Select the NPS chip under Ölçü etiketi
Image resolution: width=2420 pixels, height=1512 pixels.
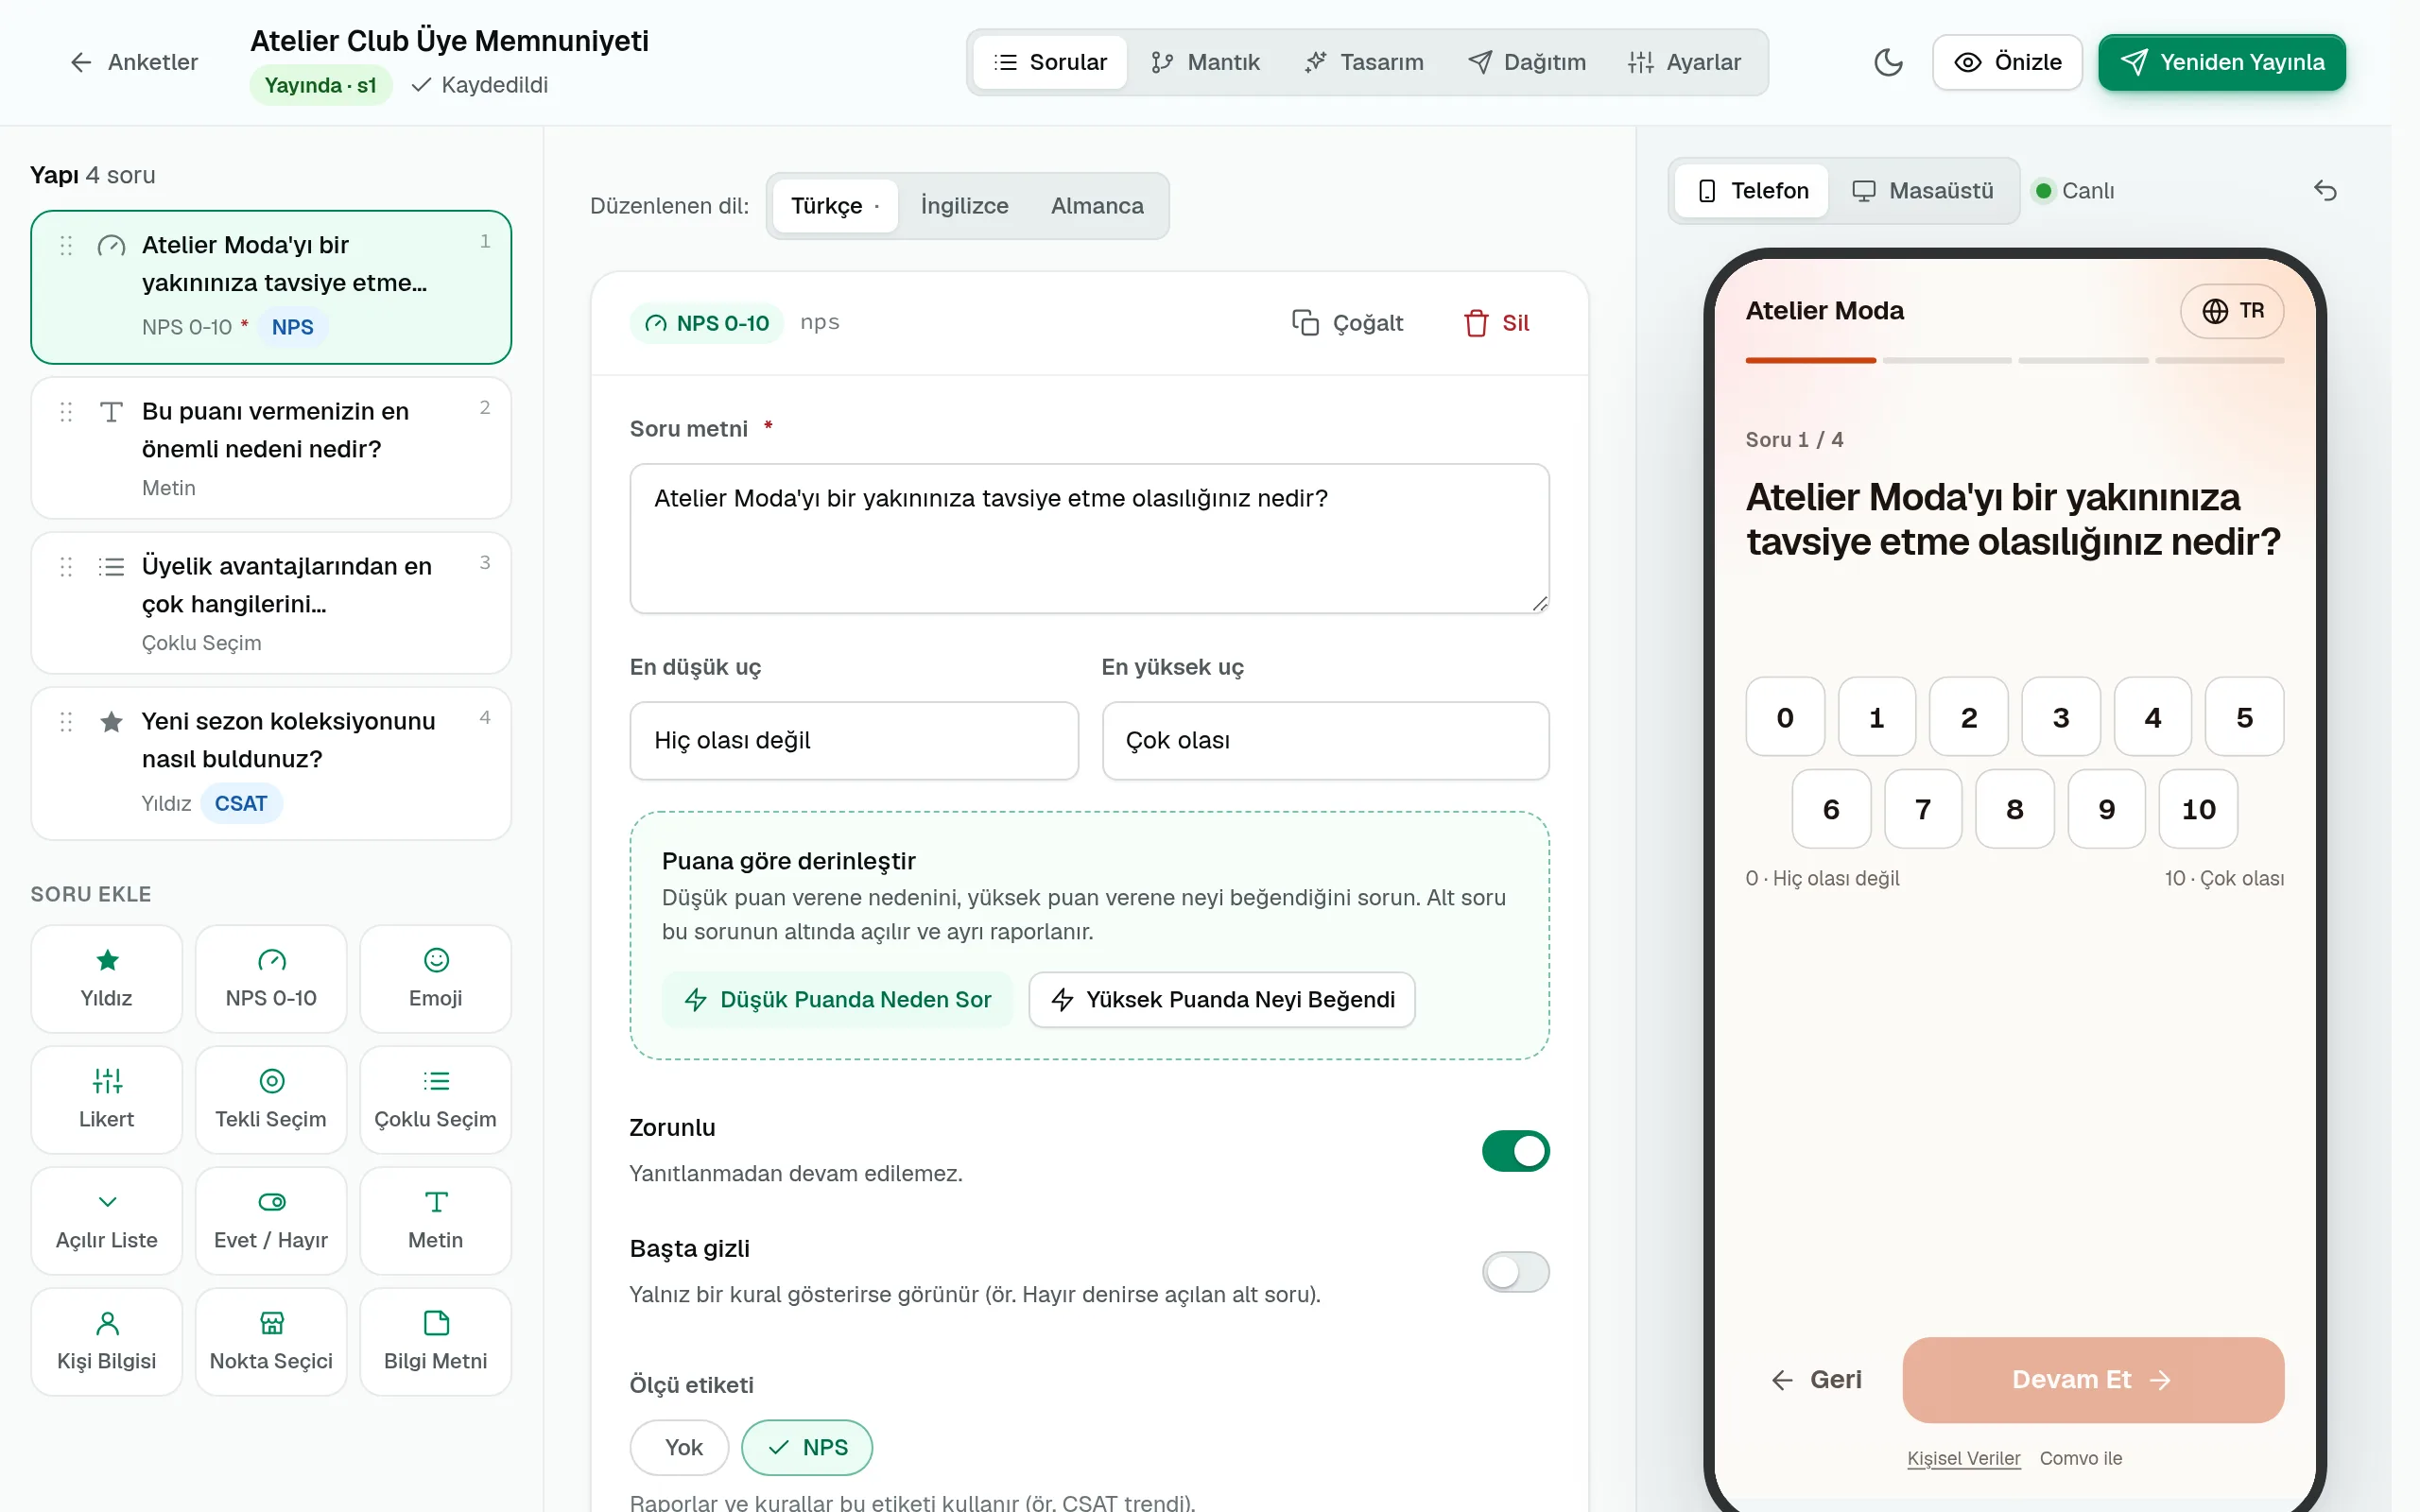807,1447
